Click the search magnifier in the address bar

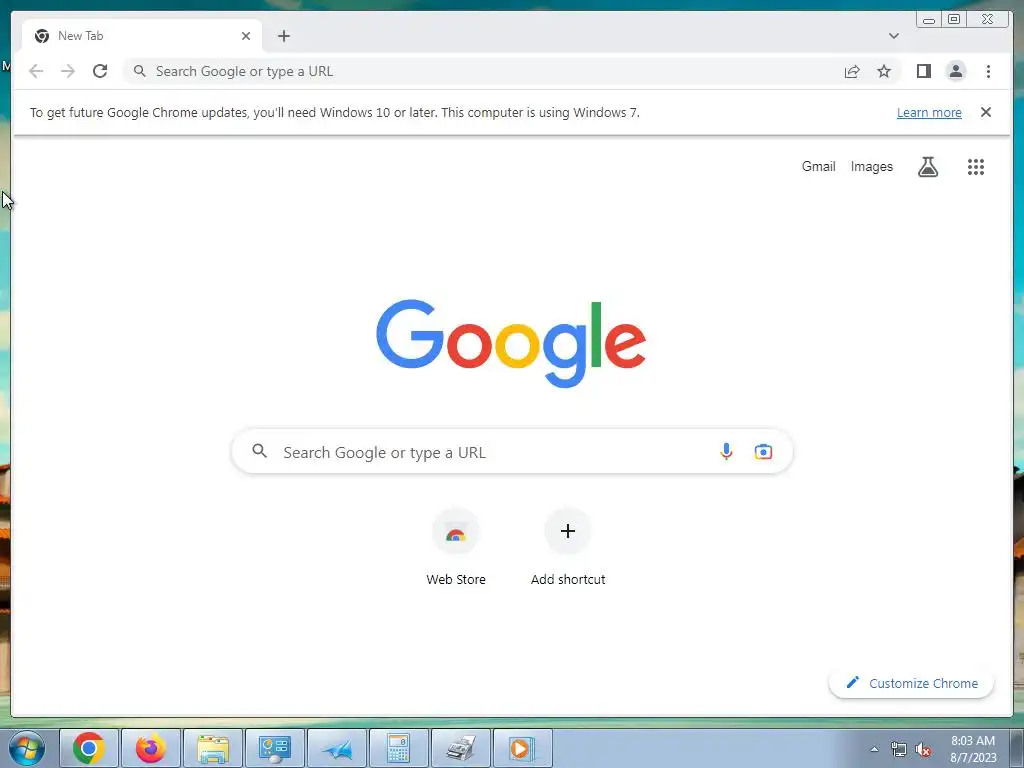pyautogui.click(x=139, y=71)
